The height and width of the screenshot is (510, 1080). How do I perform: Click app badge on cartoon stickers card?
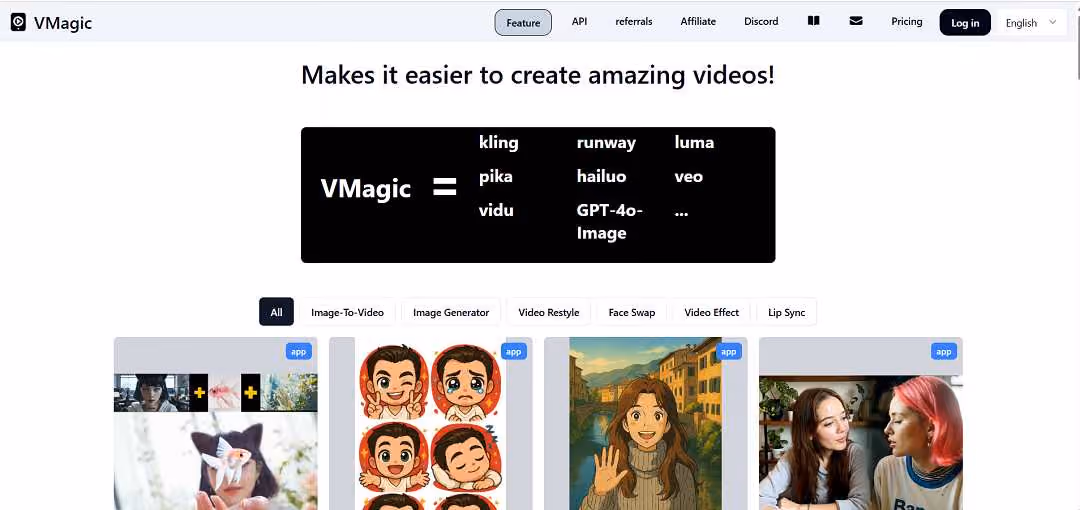point(513,351)
